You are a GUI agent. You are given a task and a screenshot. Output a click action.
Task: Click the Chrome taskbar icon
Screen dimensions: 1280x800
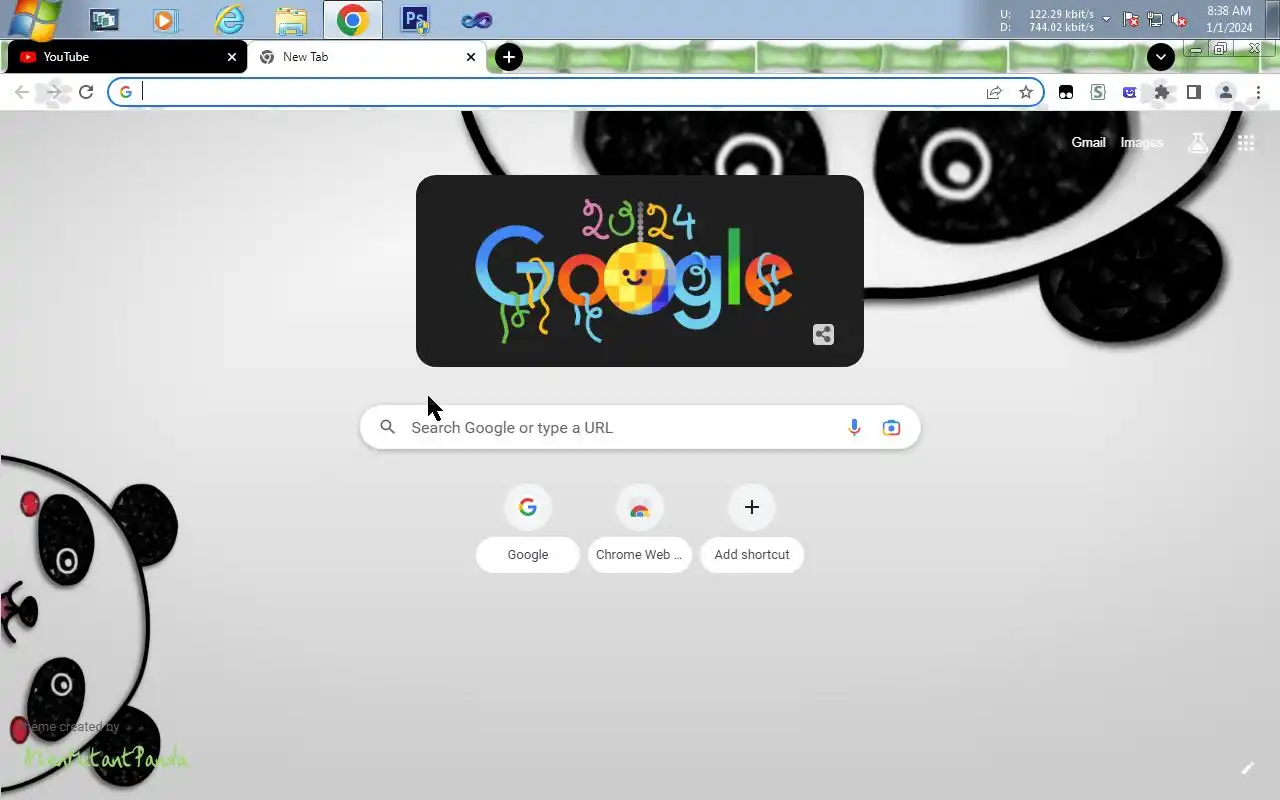(x=353, y=19)
